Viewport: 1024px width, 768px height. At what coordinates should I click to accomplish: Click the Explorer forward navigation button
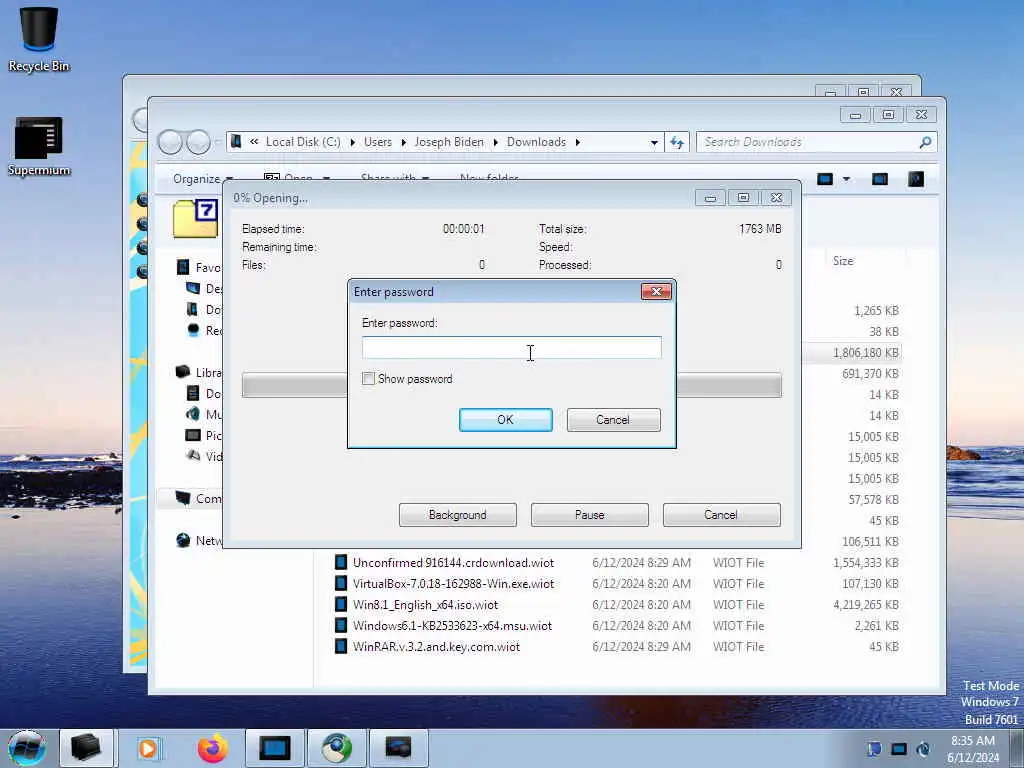199,142
